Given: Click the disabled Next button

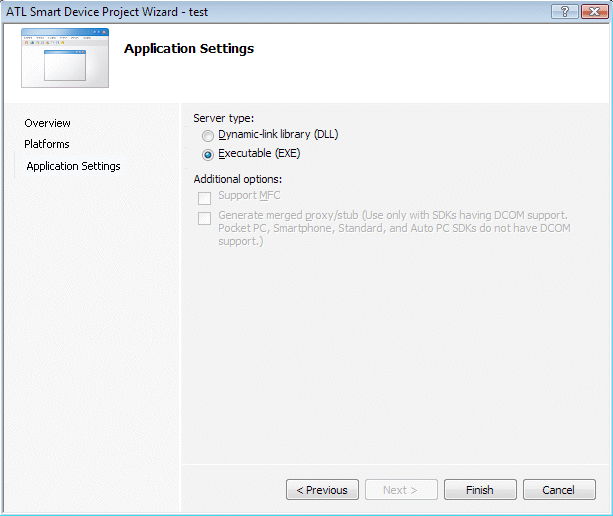Looking at the screenshot, I should [401, 489].
